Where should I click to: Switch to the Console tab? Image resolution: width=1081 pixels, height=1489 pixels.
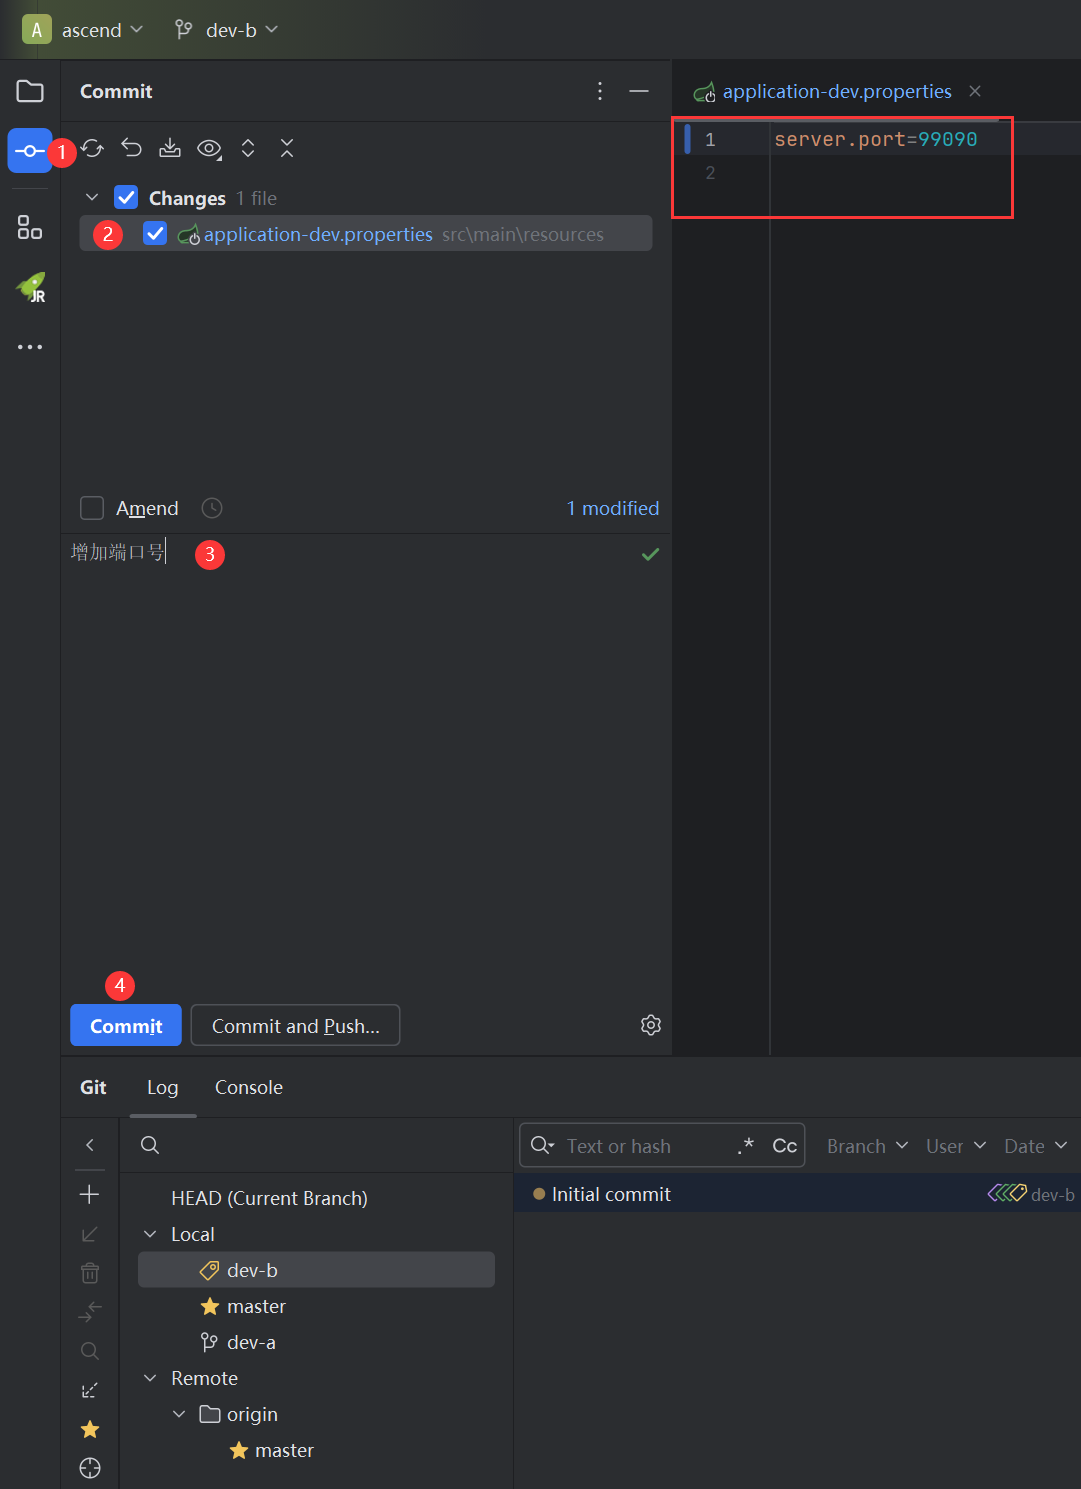[249, 1087]
